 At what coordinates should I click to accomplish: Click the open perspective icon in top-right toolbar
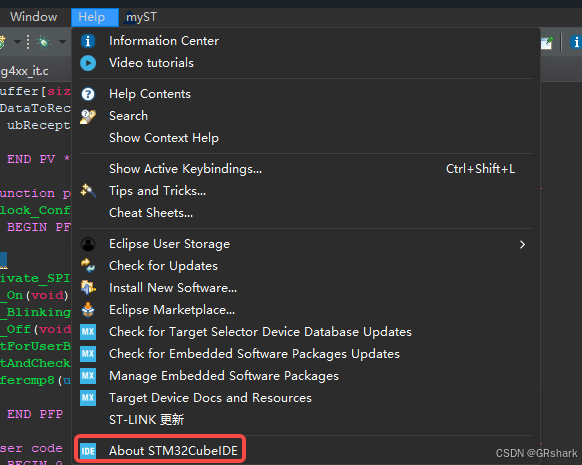click(547, 43)
